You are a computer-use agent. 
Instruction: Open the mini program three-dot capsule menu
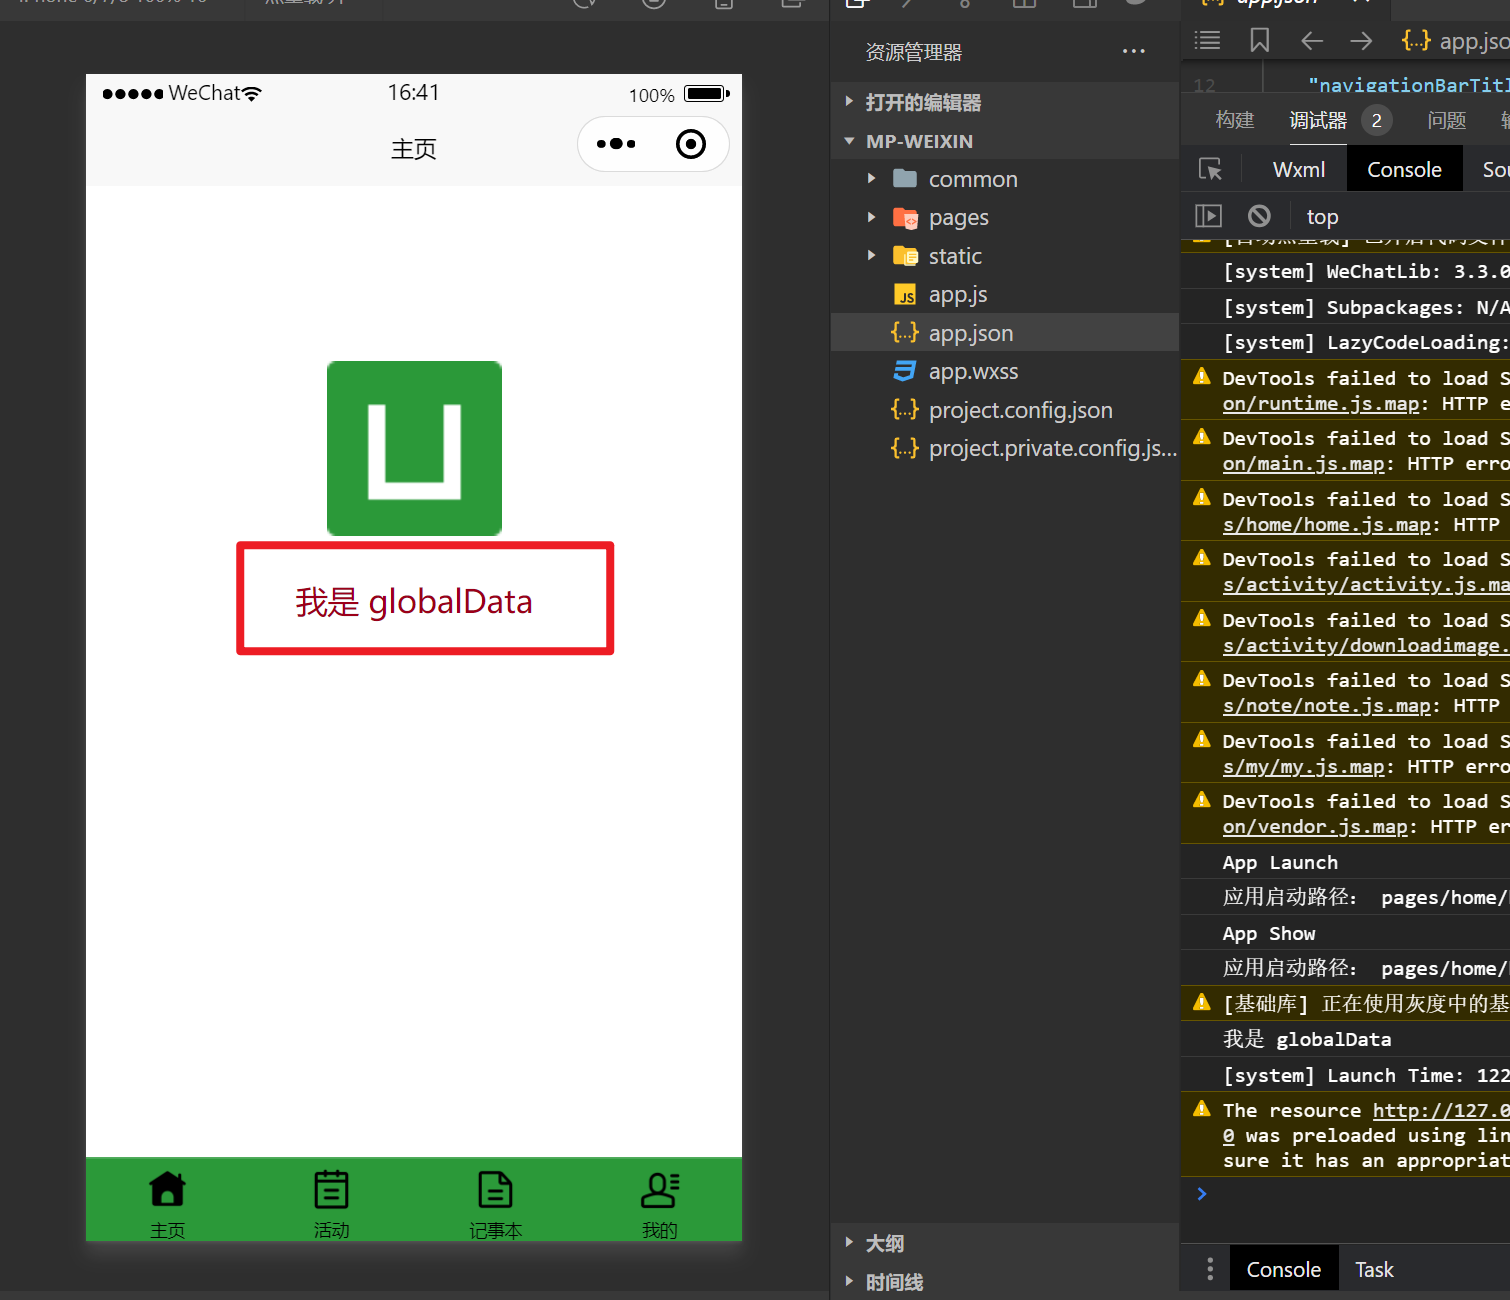(616, 144)
